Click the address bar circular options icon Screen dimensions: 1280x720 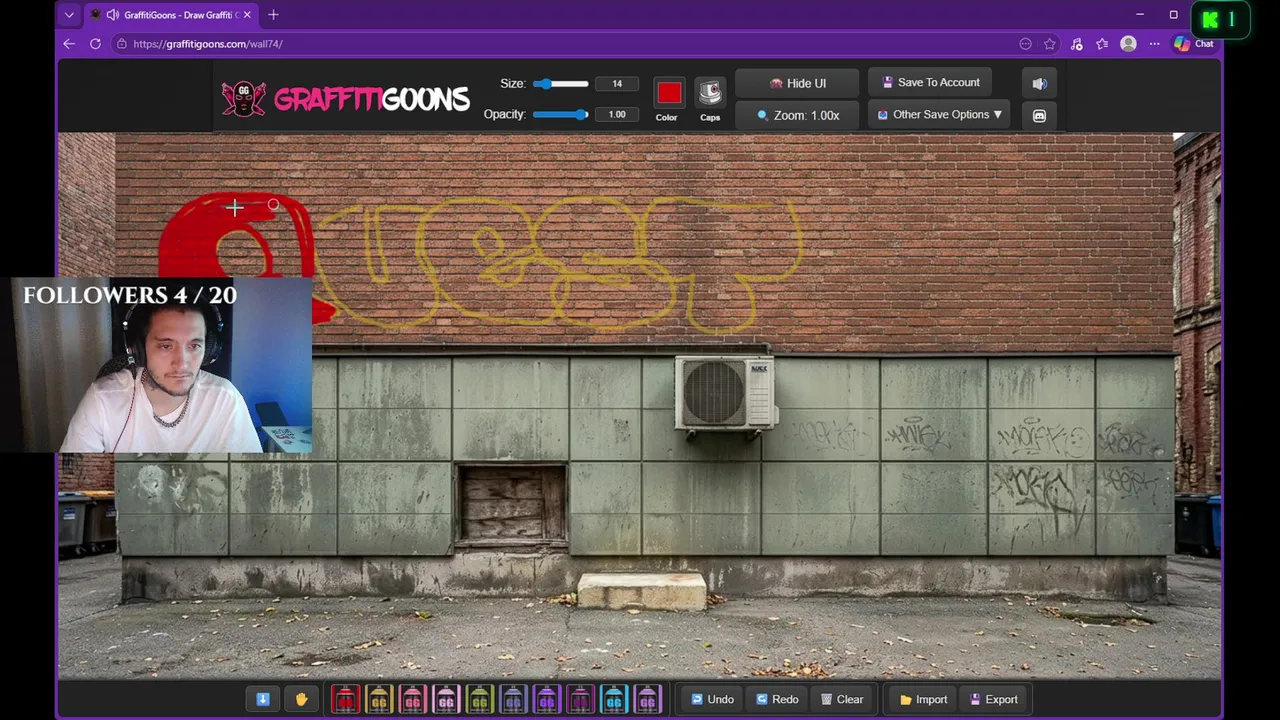click(x=1025, y=44)
